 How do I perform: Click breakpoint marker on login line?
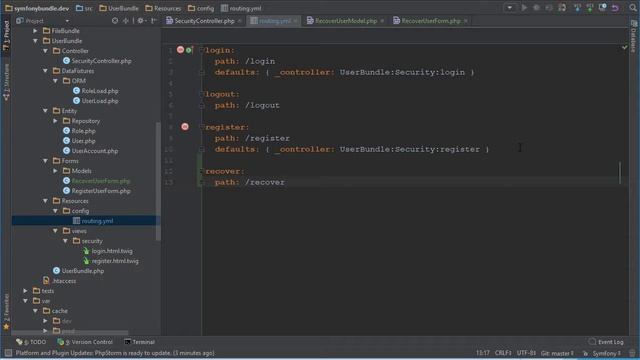coord(180,50)
